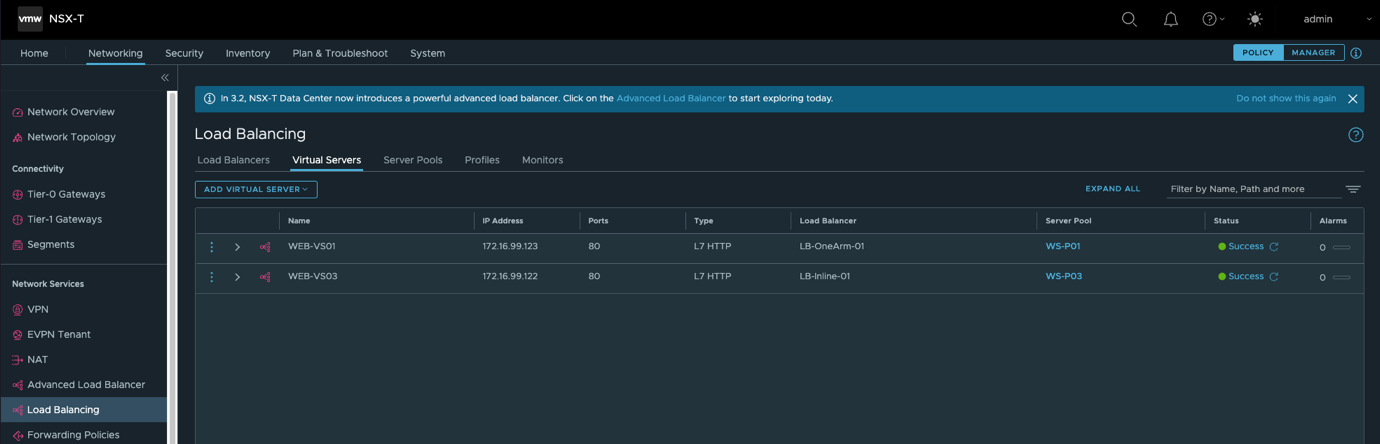Focus the Filter by Name field
This screenshot has height=444, width=1380.
[1254, 189]
